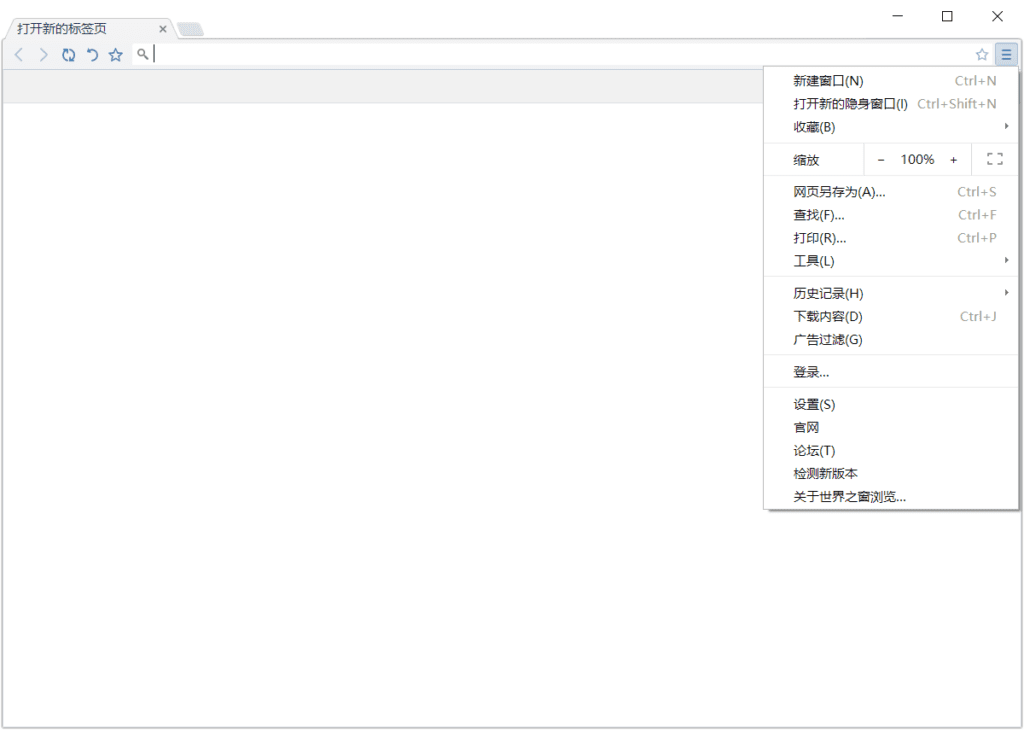This screenshot has width=1024, height=730.
Task: Visit 官网 via the menu
Action: tap(891, 428)
